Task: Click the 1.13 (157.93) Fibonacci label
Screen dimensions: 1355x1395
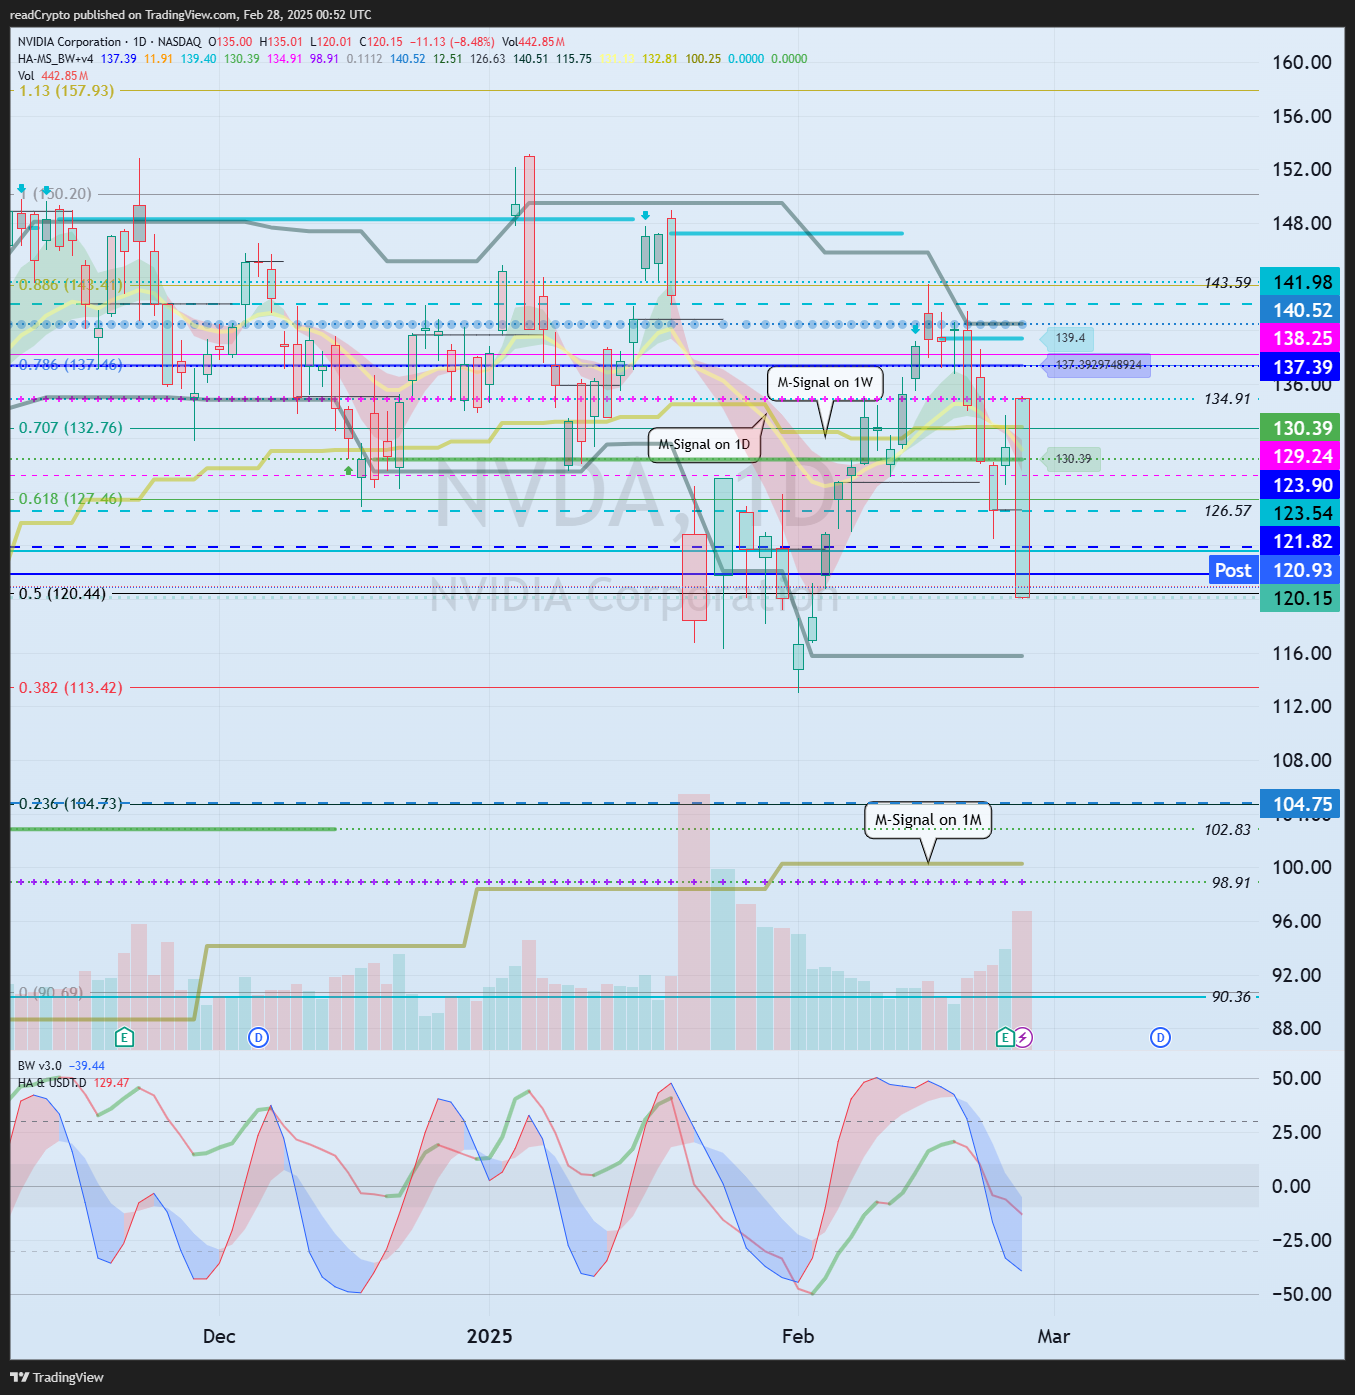Action: [67, 90]
